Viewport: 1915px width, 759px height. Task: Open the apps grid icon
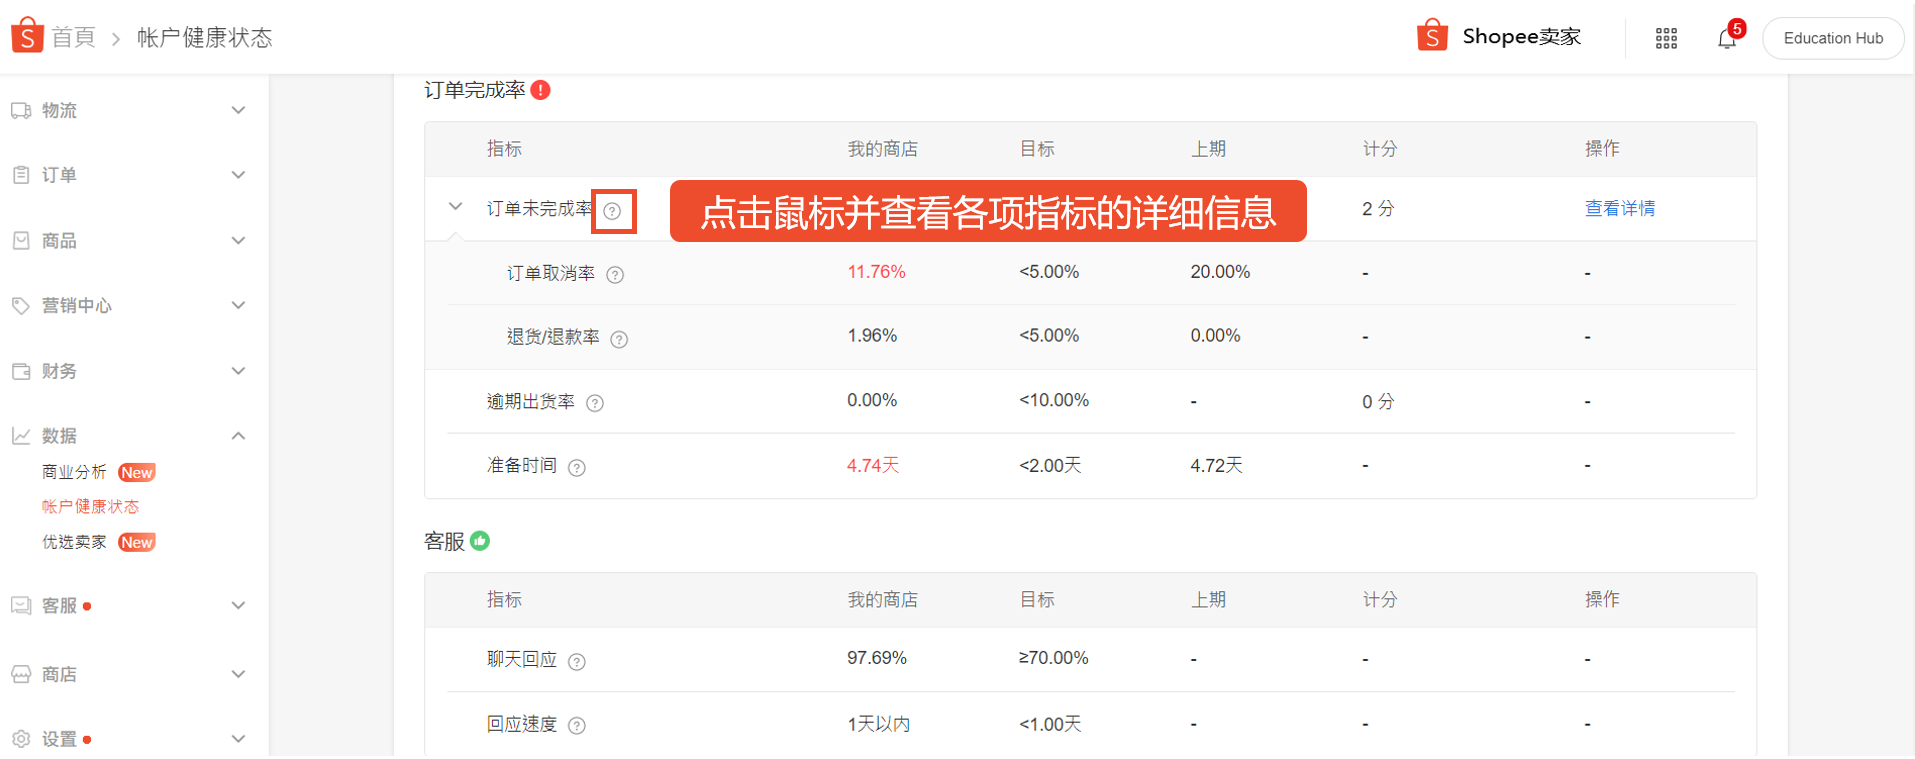(1666, 38)
